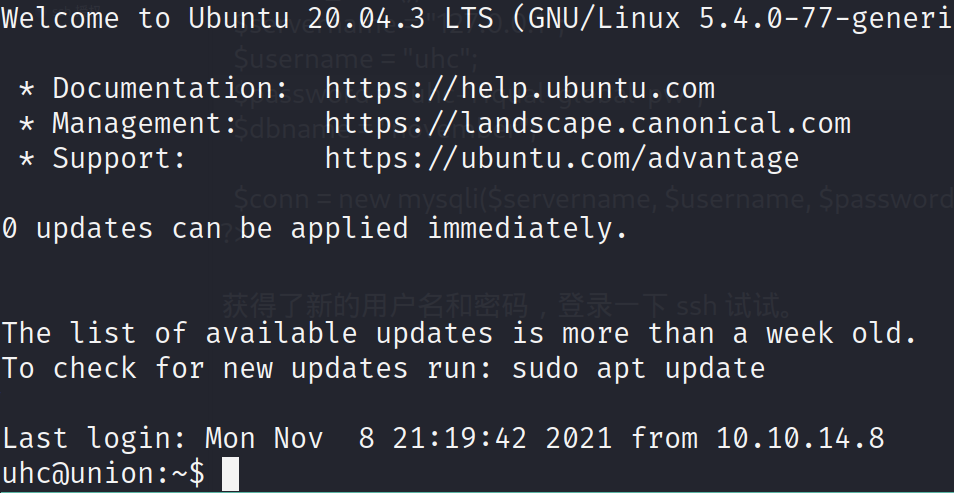Open the https://landscape.canonical.com management link
The image size is (954, 493).
pos(588,124)
